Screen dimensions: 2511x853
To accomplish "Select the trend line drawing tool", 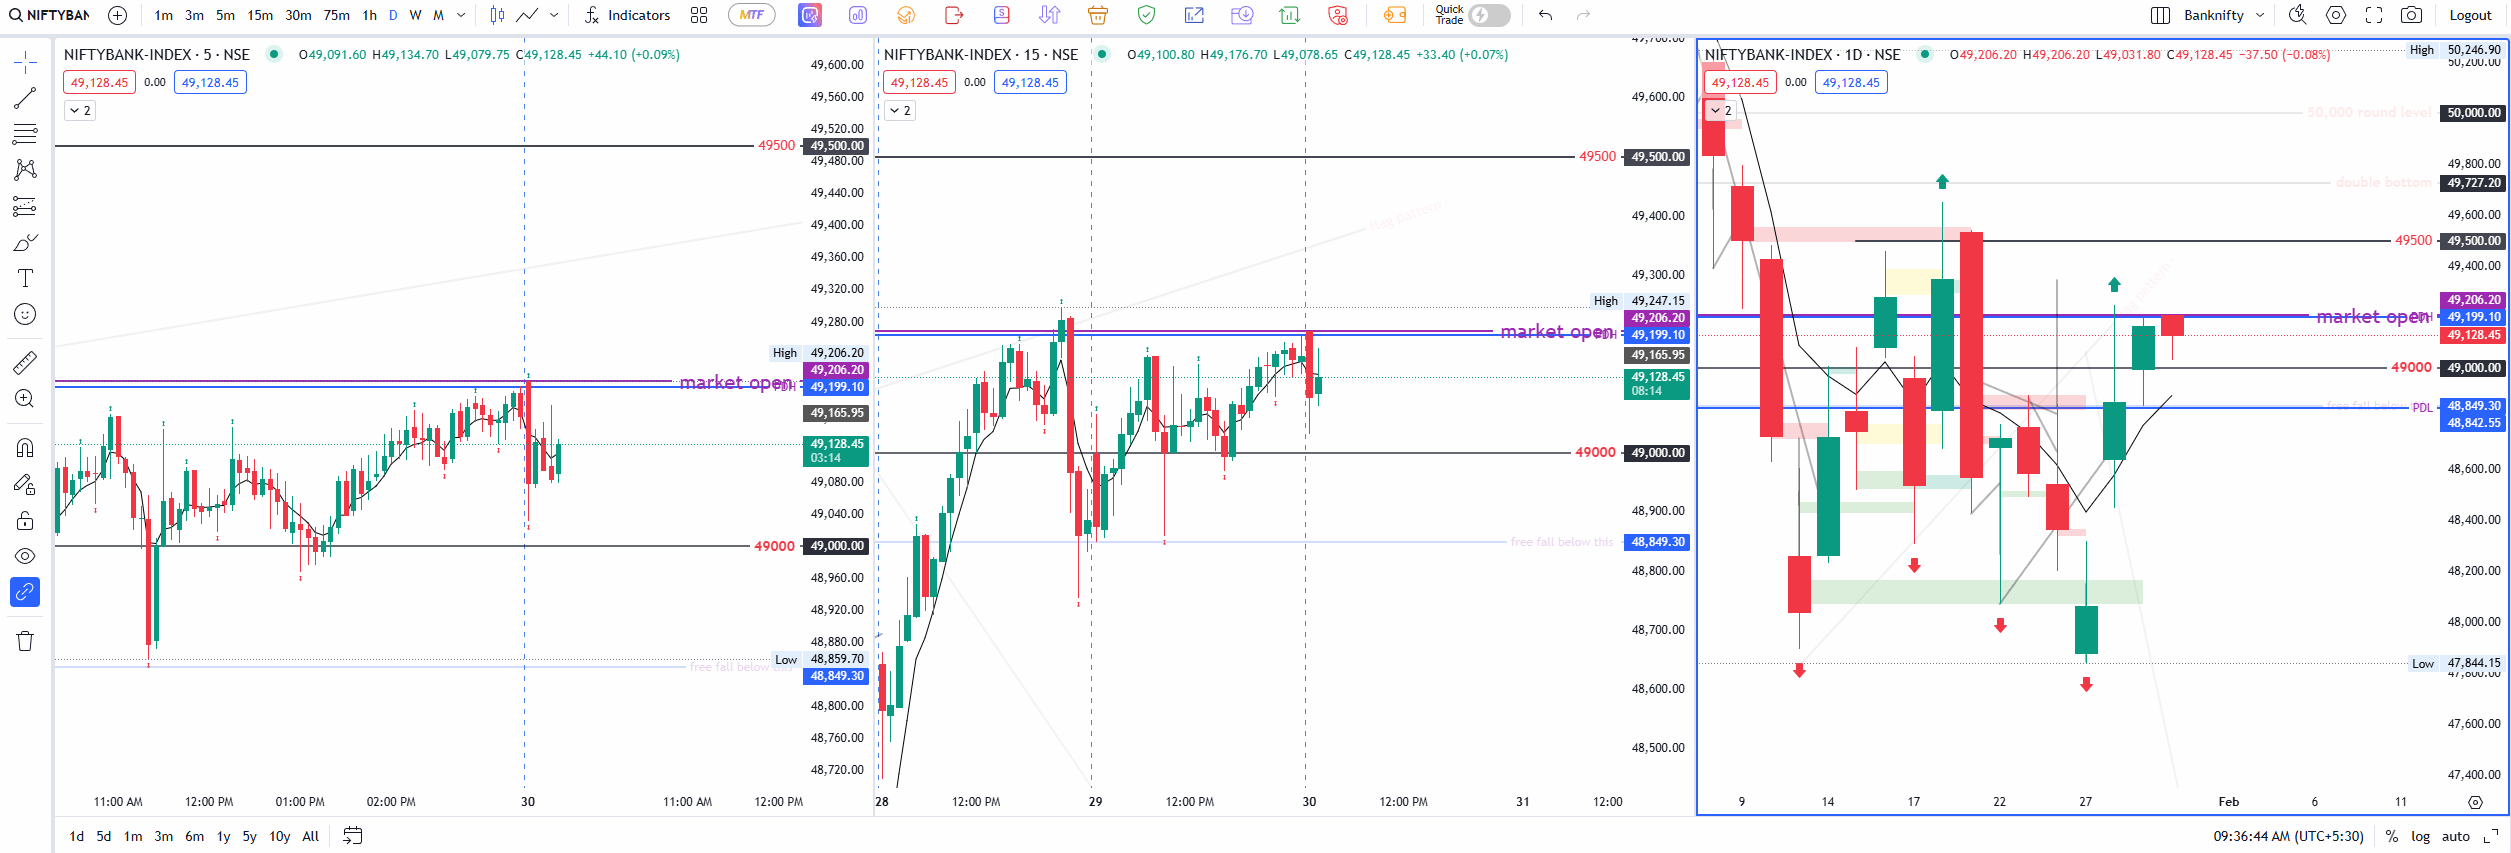I will tap(25, 98).
